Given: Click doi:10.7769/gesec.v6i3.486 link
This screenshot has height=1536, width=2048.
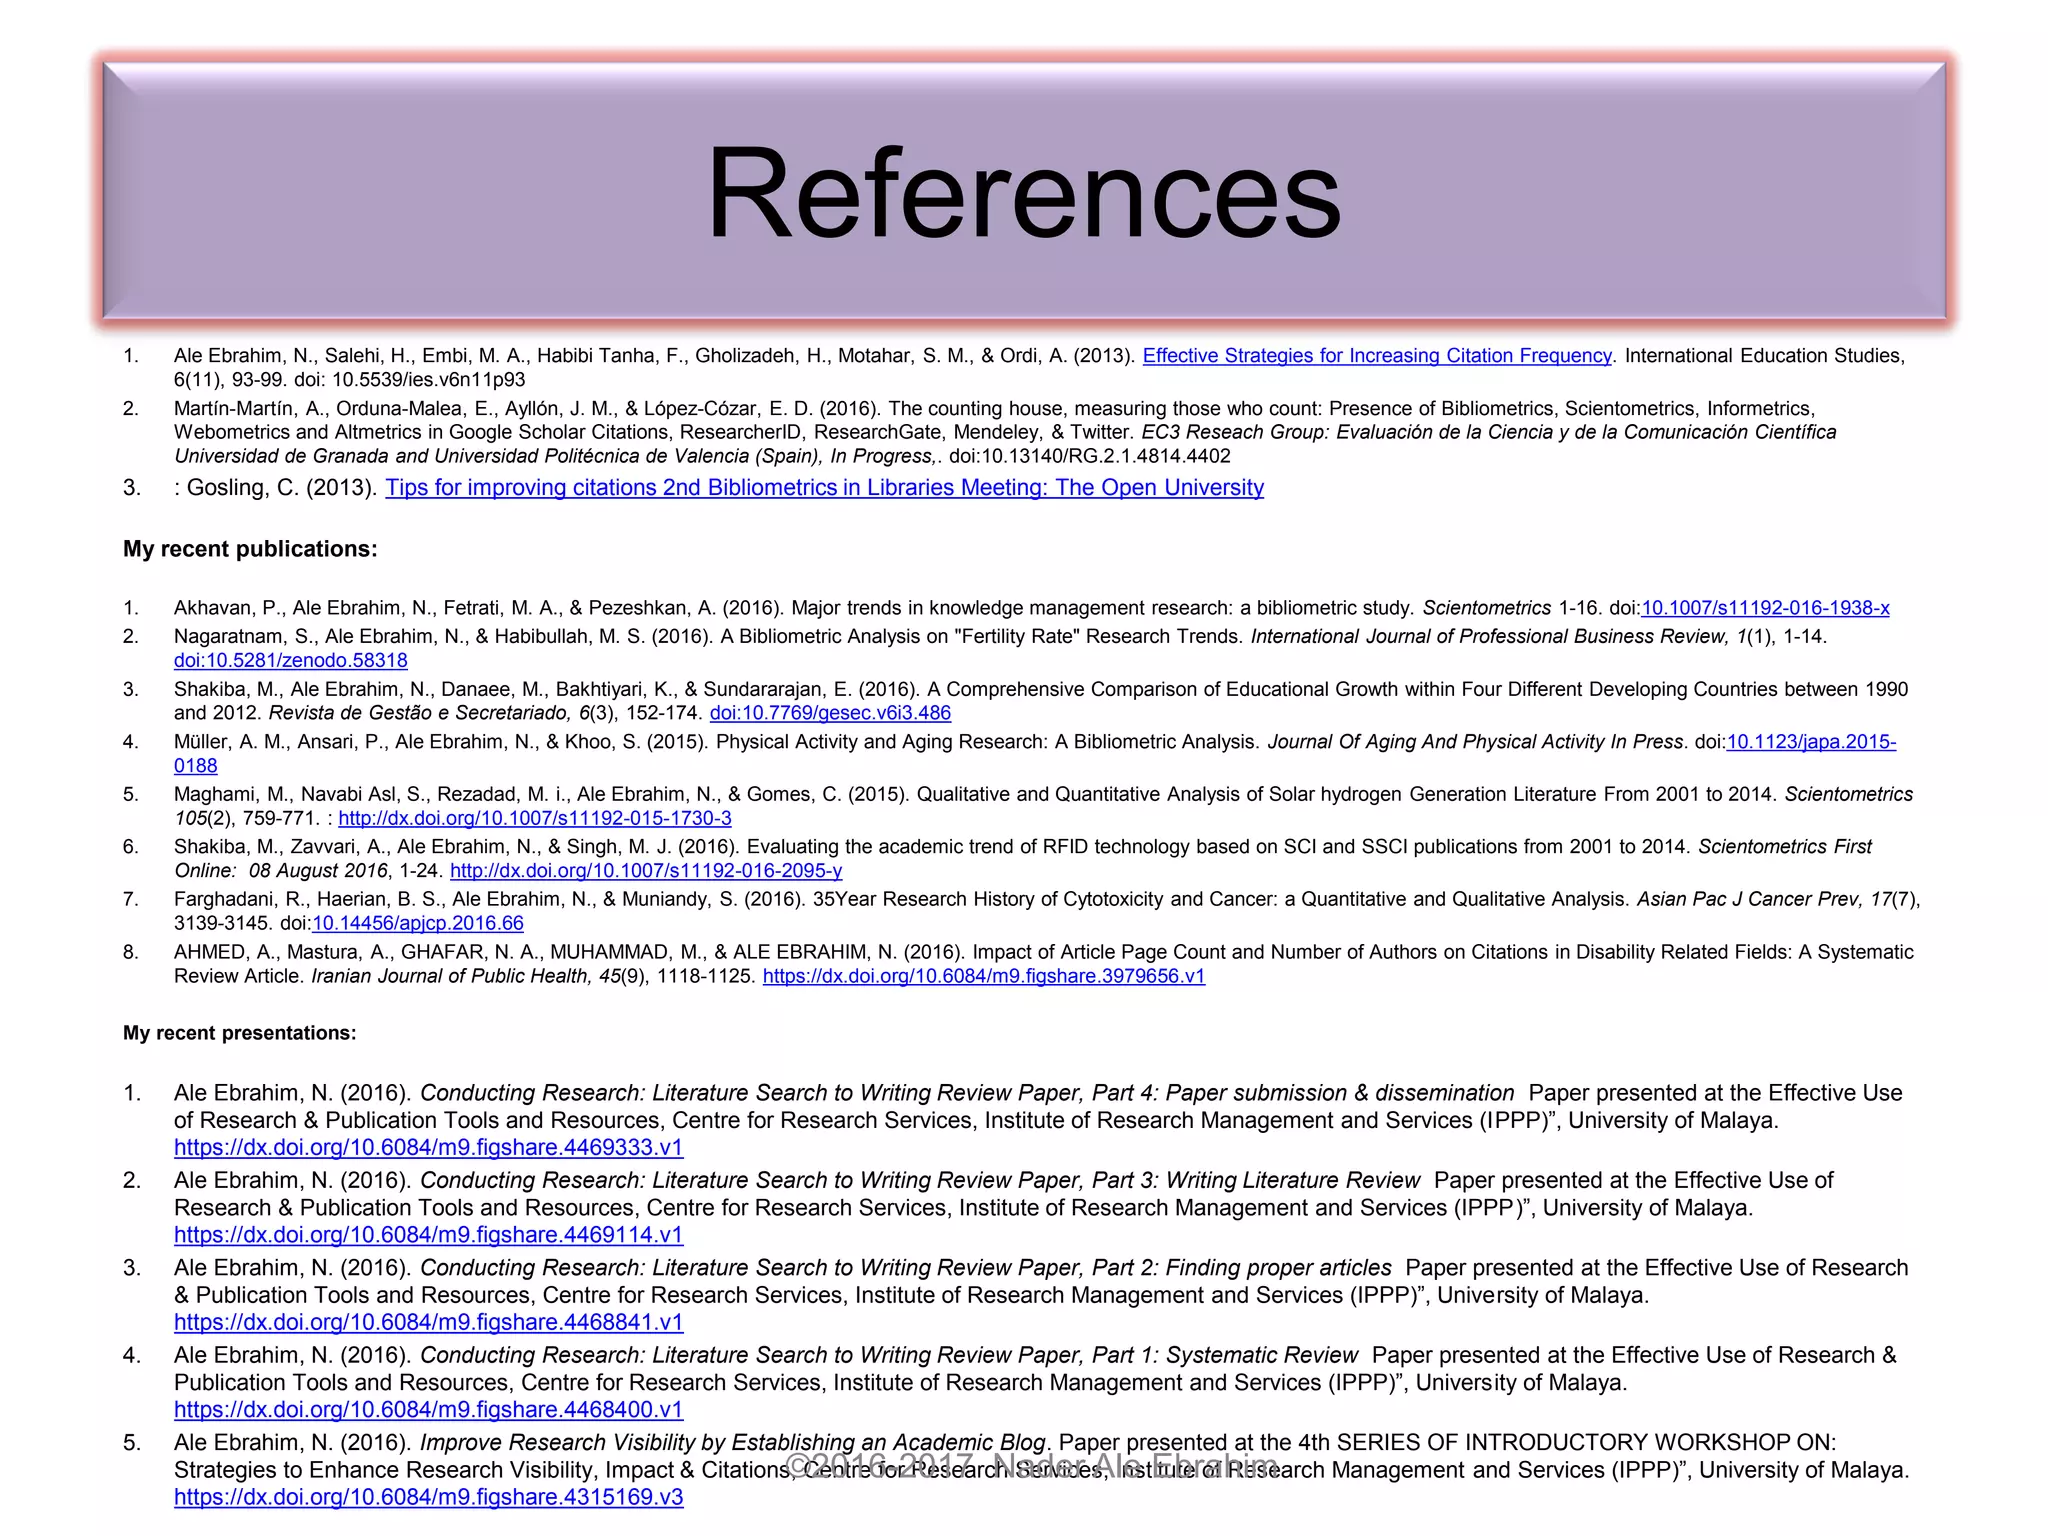Looking at the screenshot, I should (830, 713).
